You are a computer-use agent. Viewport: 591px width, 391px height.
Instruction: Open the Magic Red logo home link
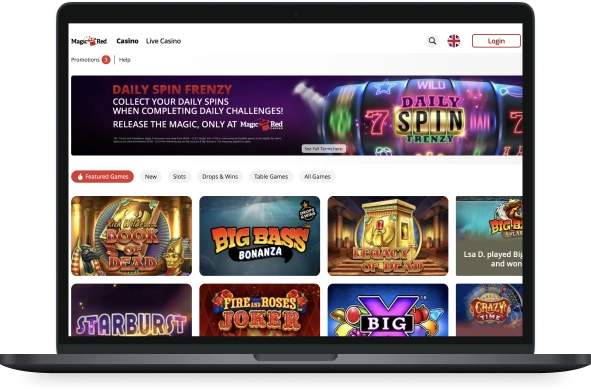pos(89,41)
